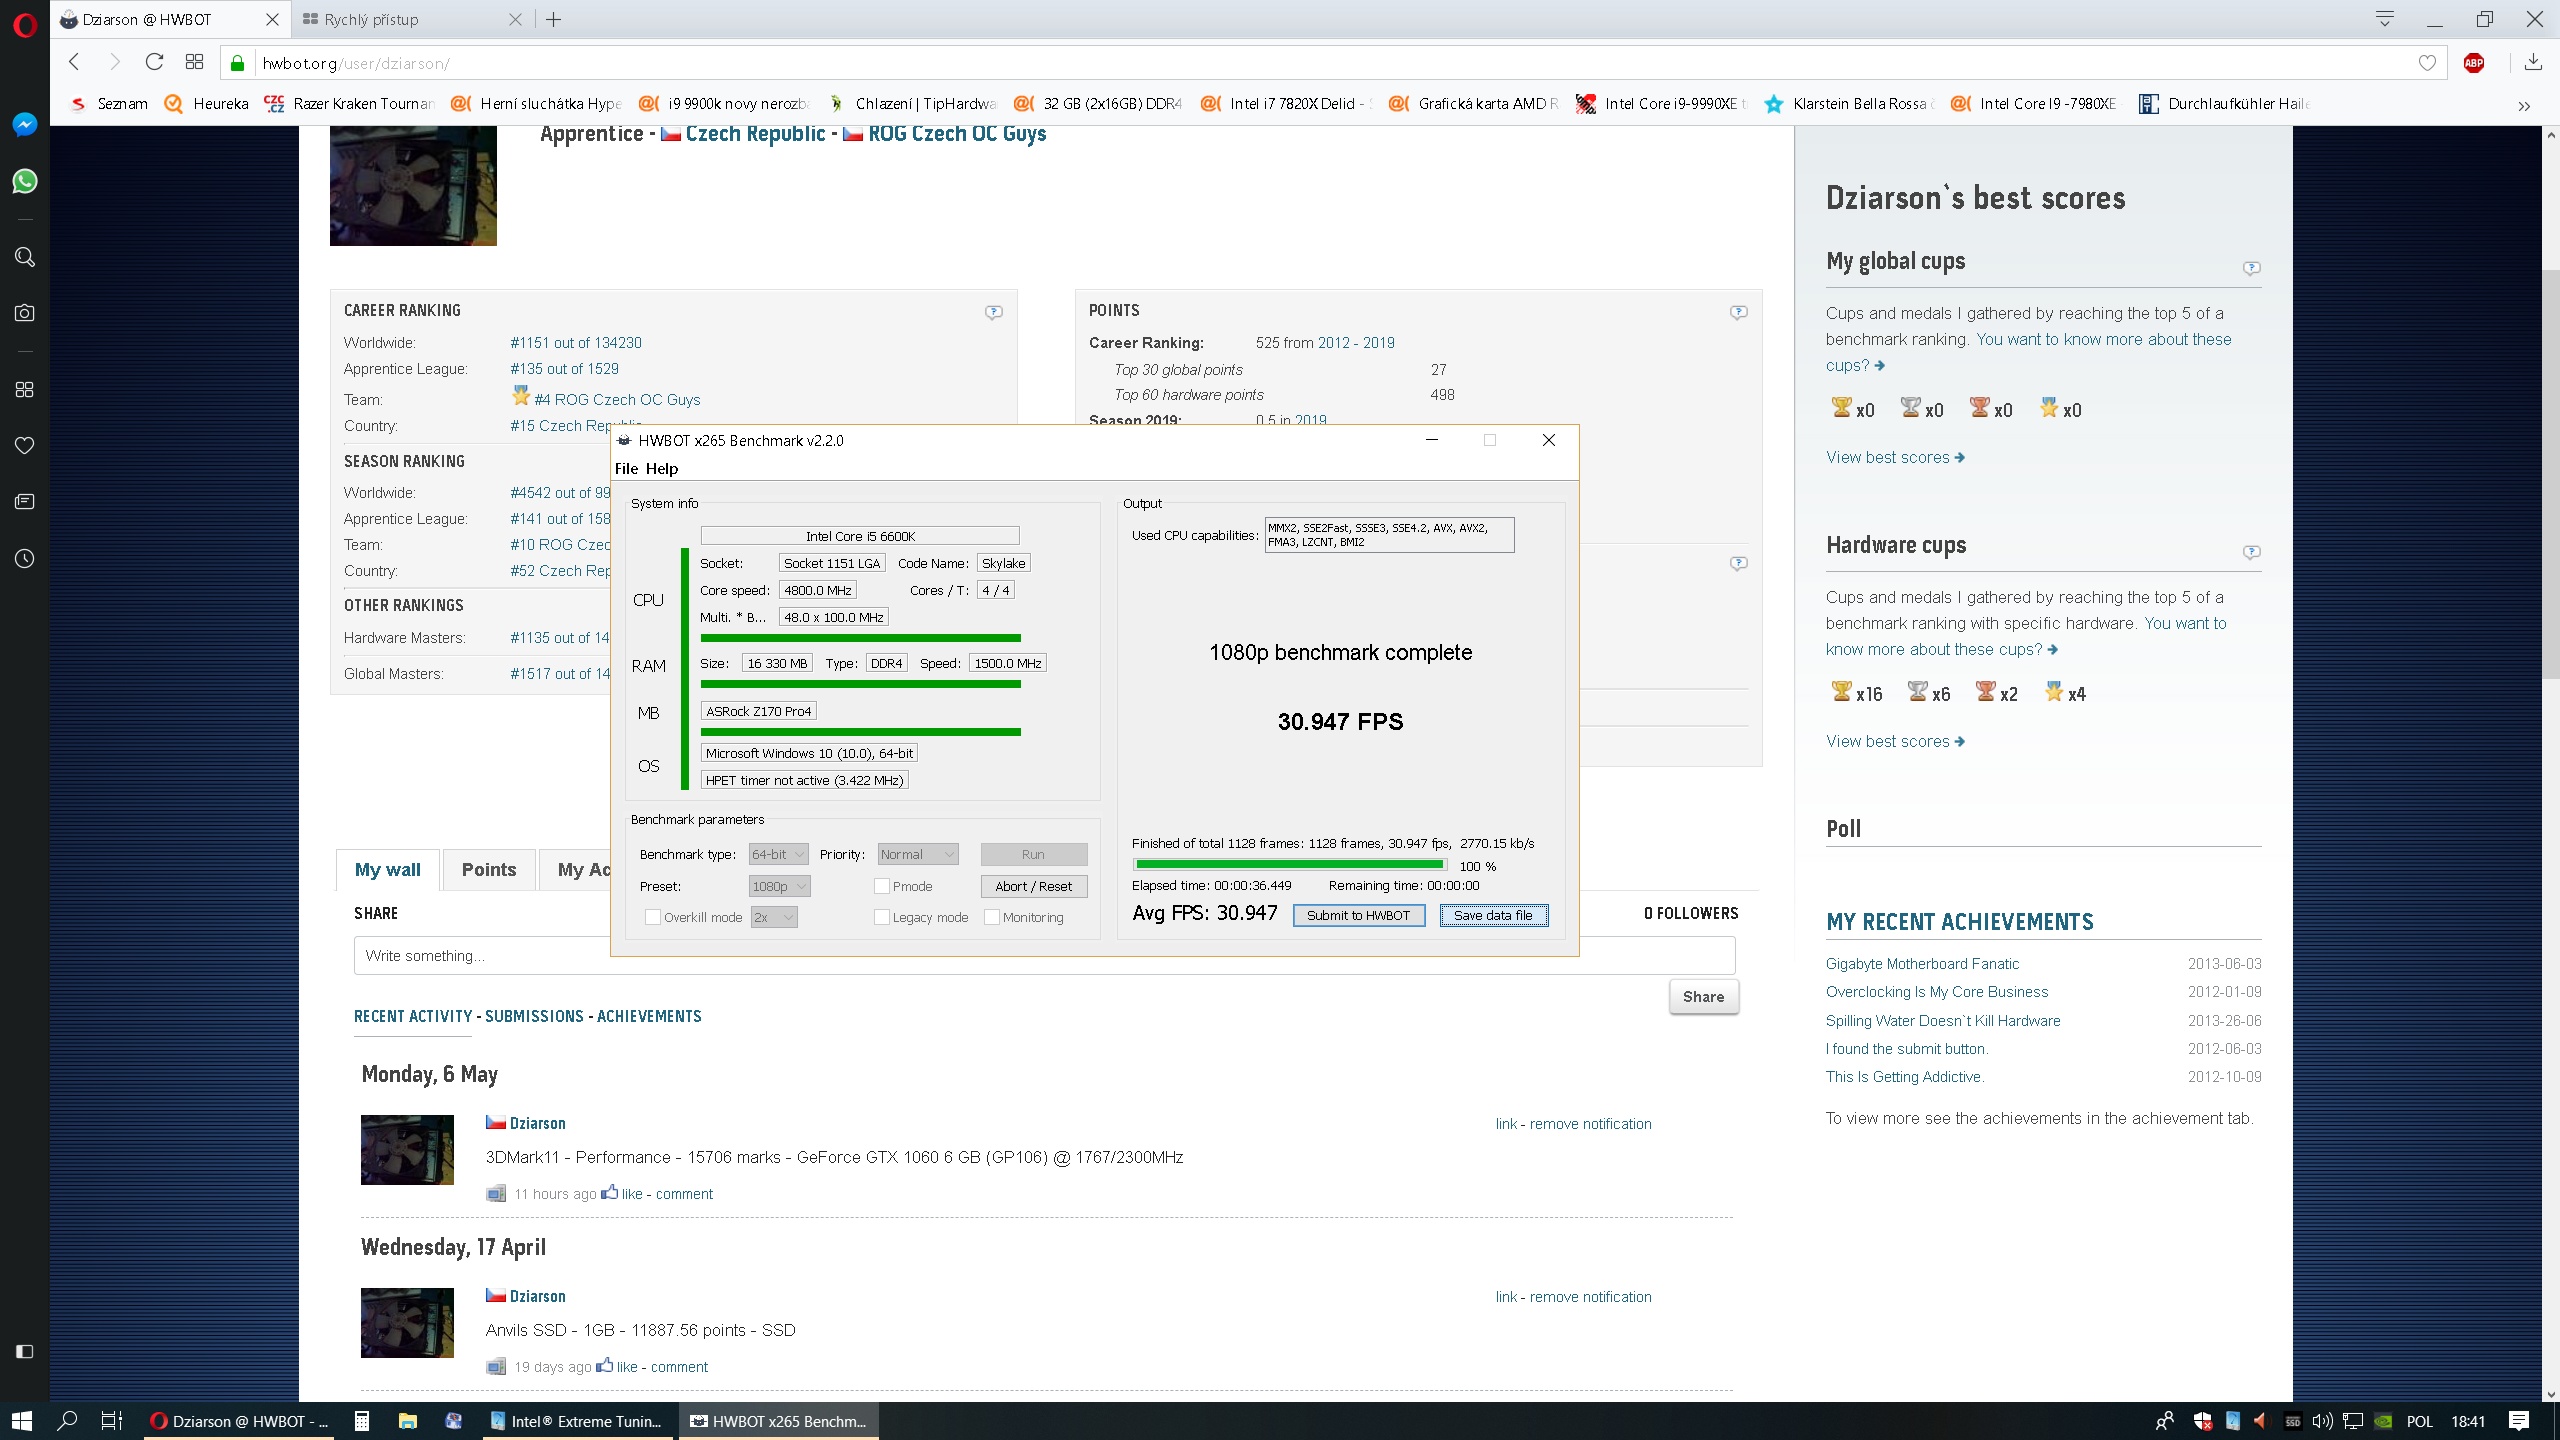The height and width of the screenshot is (1440, 2560).
Task: Click benchmark progress bar at 100%
Action: (x=1290, y=865)
